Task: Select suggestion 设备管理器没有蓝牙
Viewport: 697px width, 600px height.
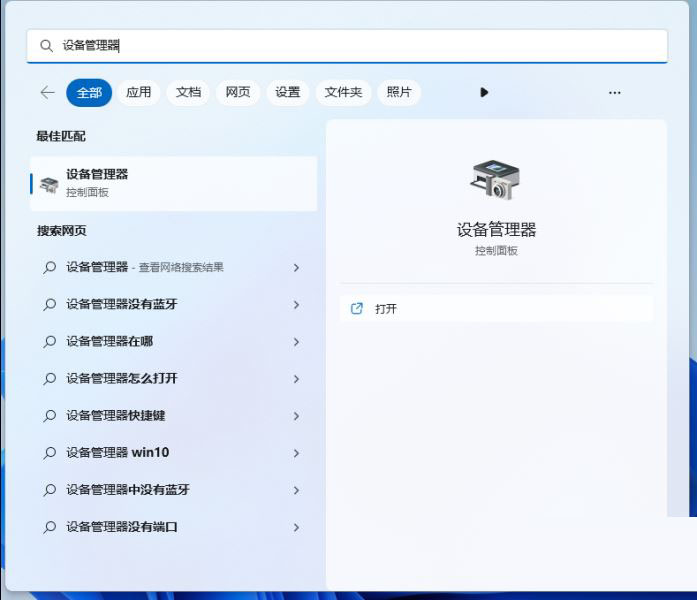Action: click(x=174, y=304)
